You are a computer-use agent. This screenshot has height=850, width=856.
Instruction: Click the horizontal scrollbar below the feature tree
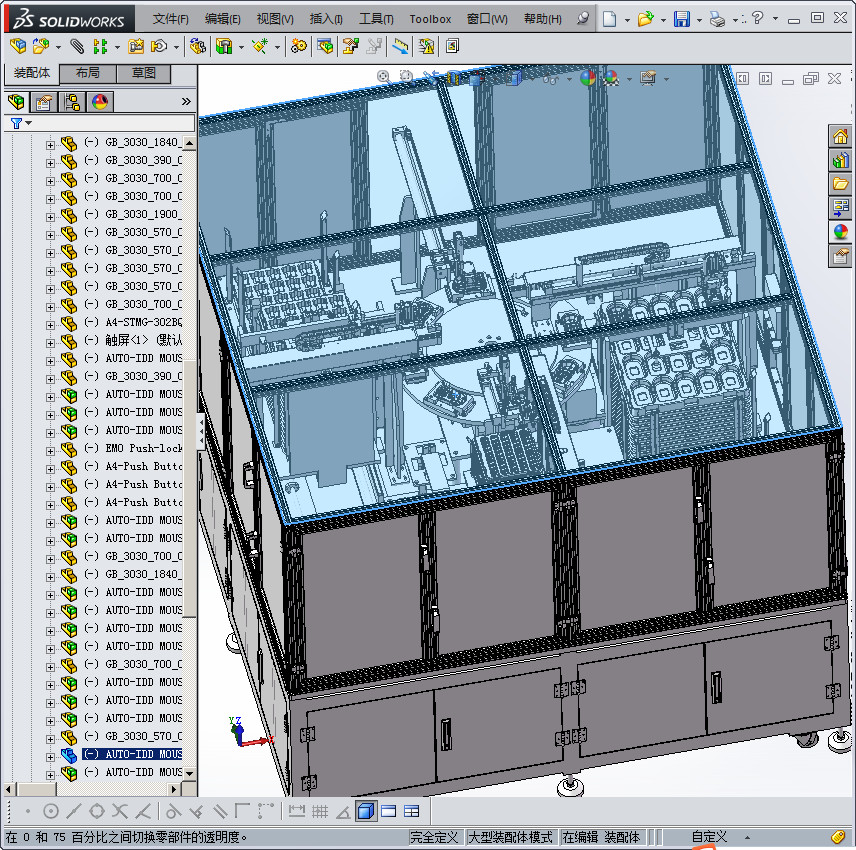[x=100, y=790]
